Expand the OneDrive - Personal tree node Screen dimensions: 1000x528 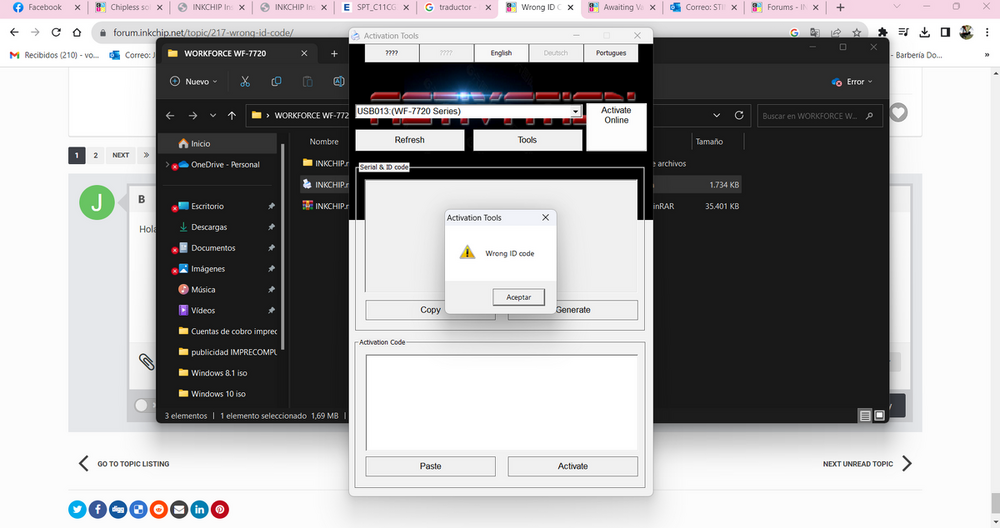point(167,165)
